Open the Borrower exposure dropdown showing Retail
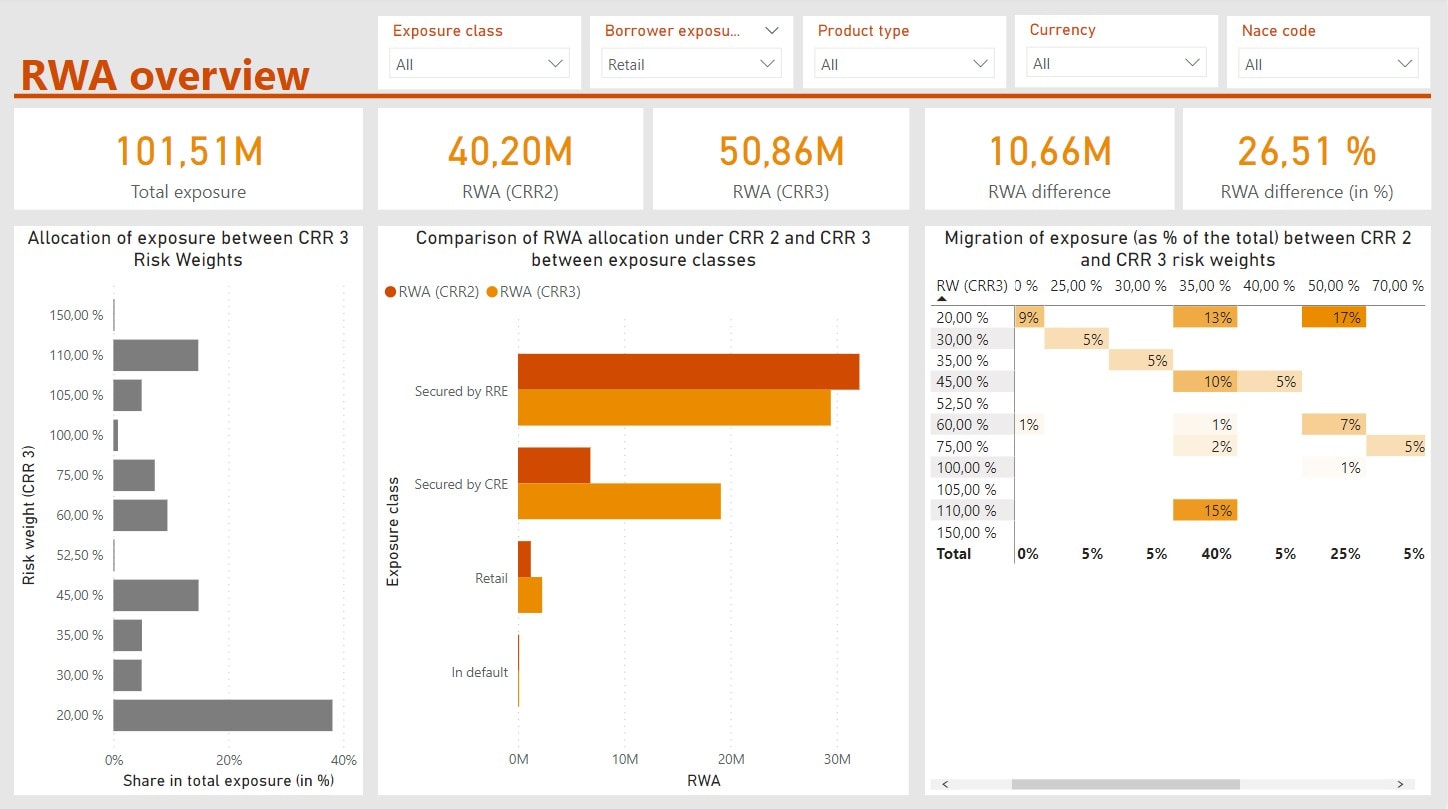 pyautogui.click(x=692, y=64)
